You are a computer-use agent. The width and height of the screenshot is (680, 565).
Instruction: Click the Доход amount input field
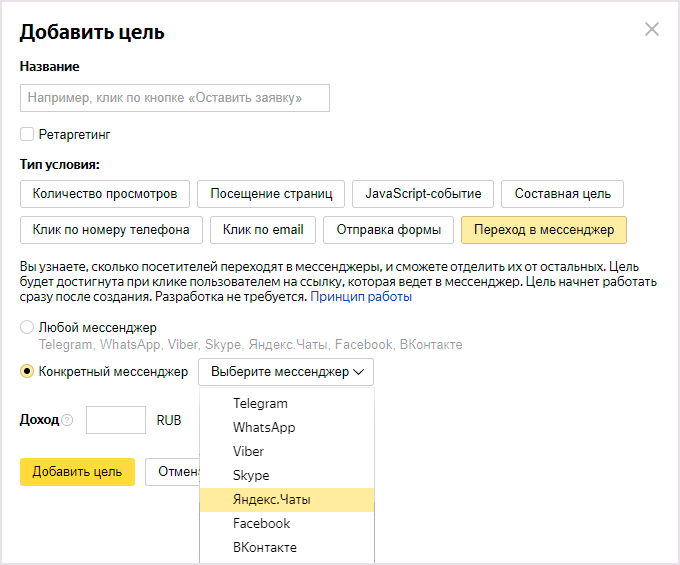pos(116,420)
